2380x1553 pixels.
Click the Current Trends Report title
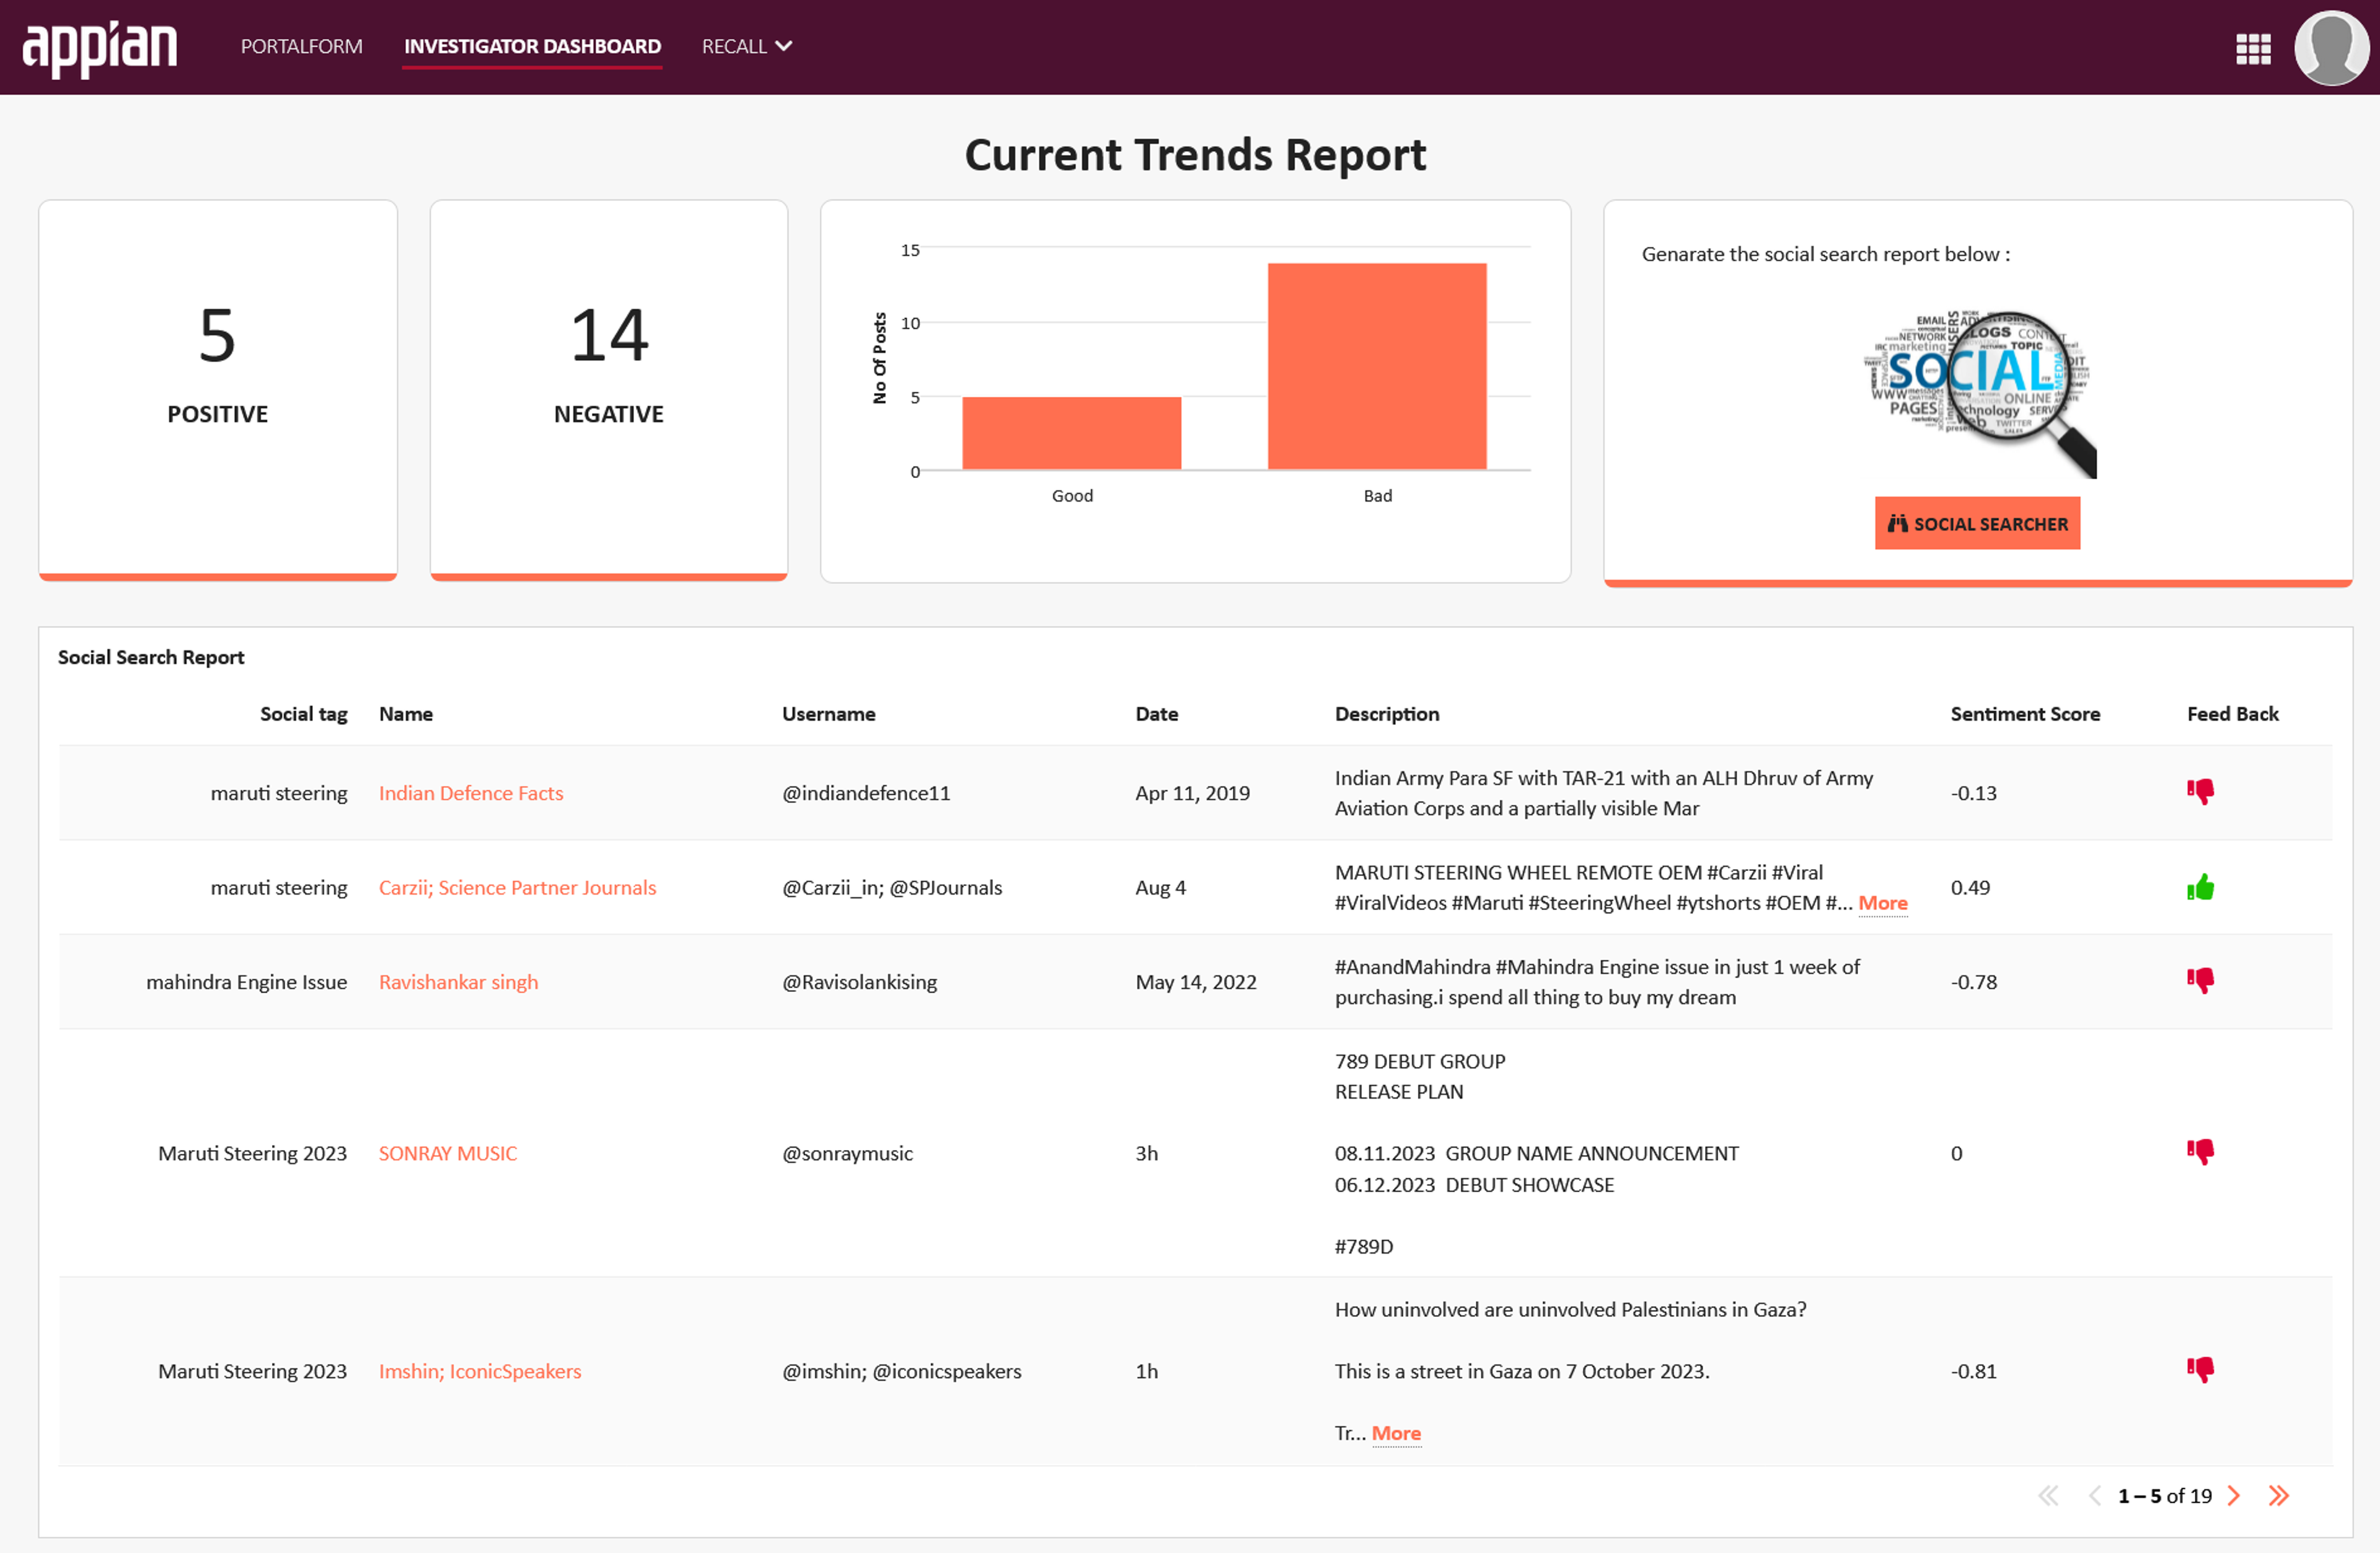tap(1195, 155)
